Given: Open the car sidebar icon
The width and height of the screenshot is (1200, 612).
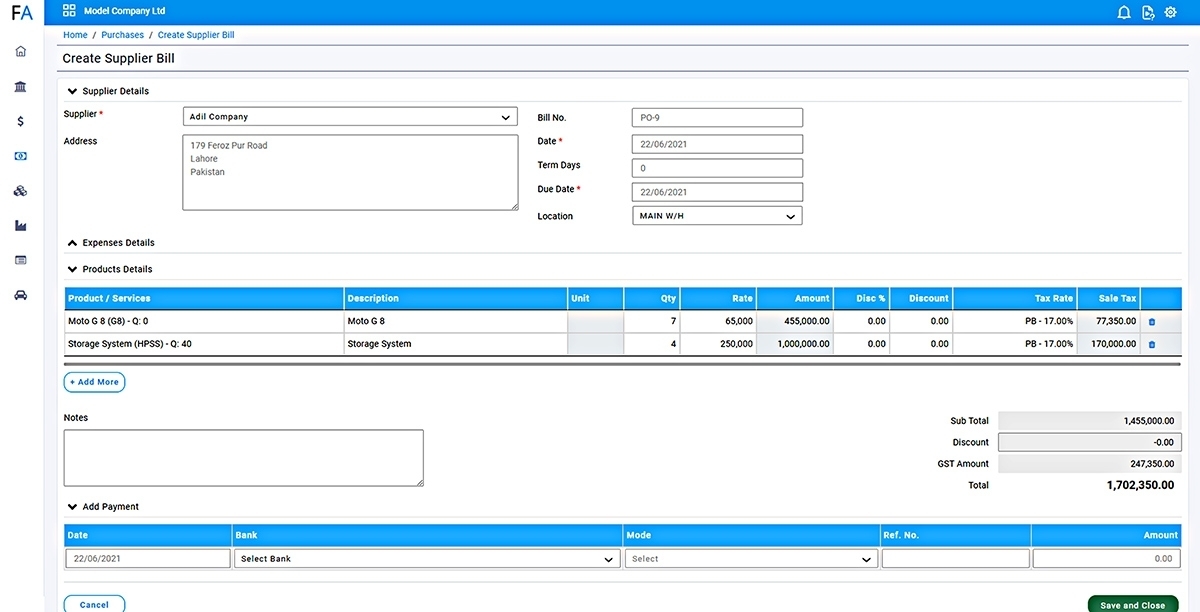Looking at the screenshot, I should coord(21,295).
